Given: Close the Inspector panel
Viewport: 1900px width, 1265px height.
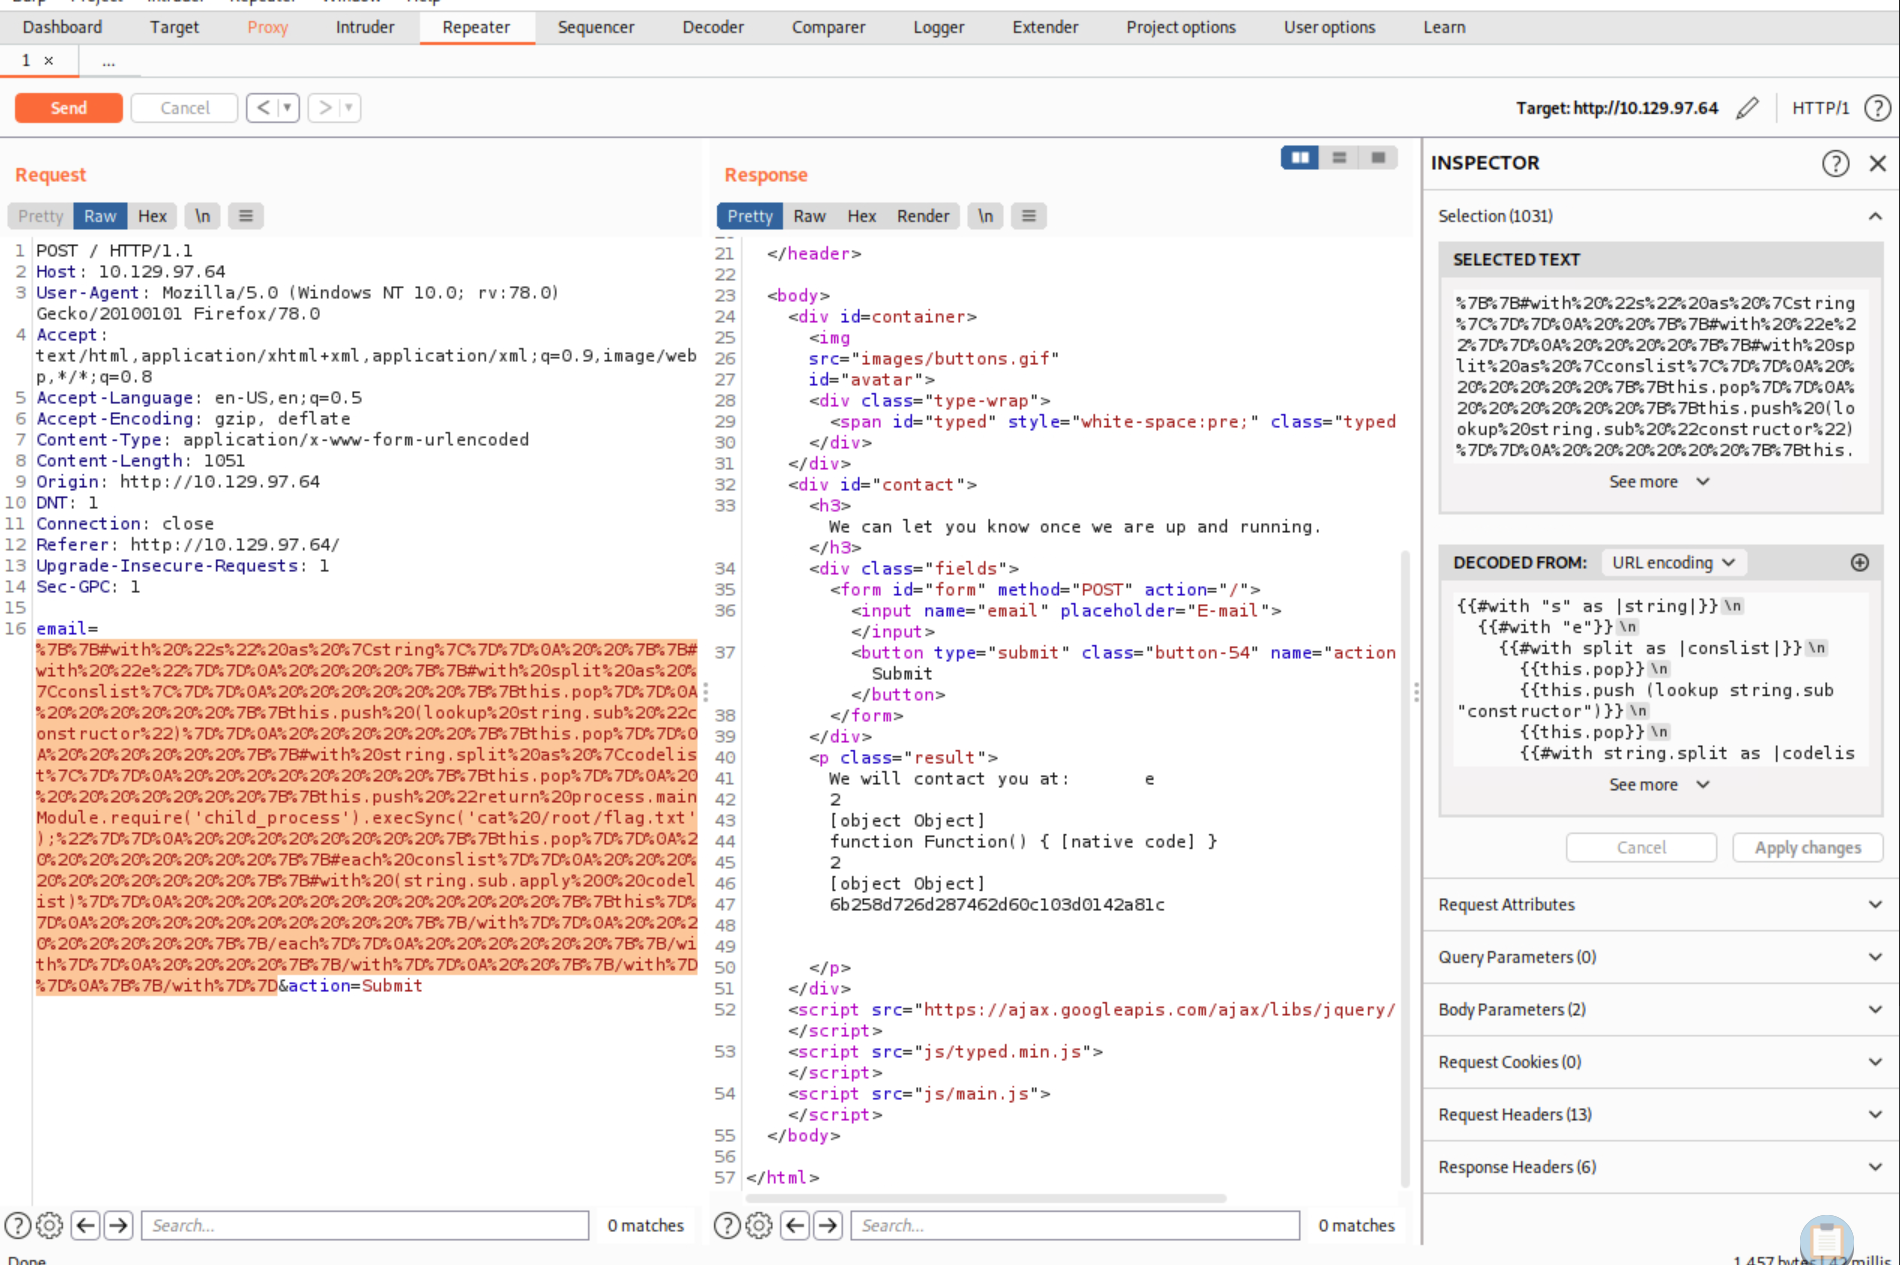Looking at the screenshot, I should pyautogui.click(x=1878, y=163).
